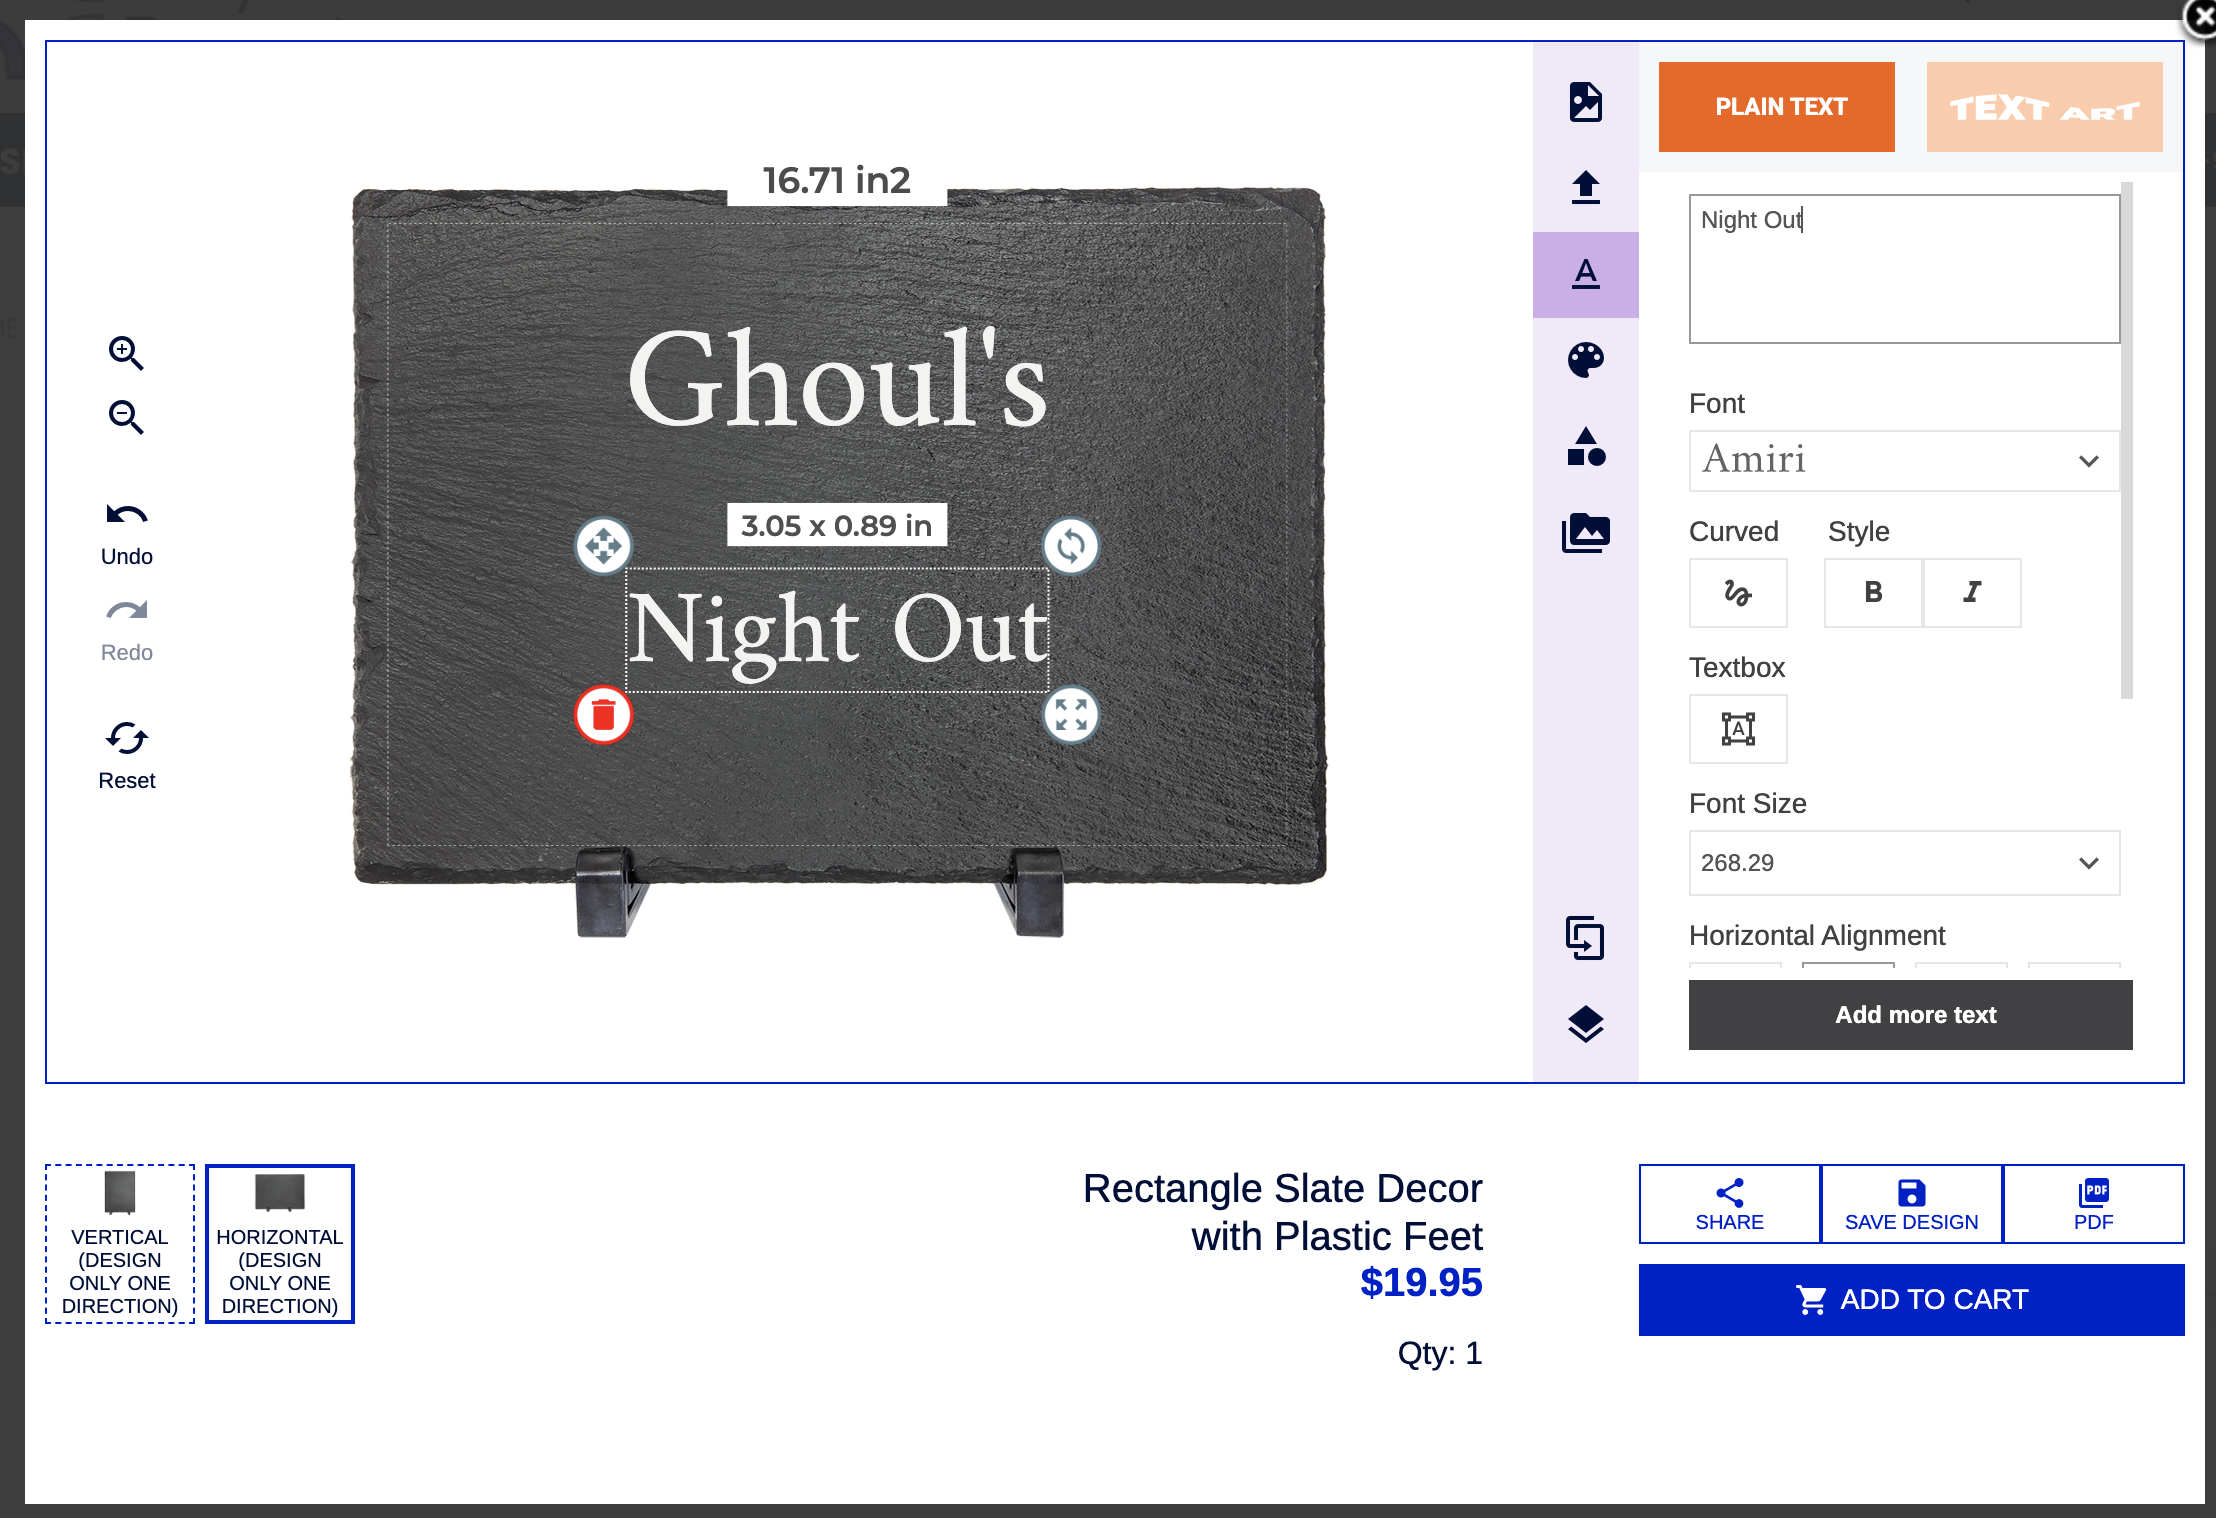Enable bold style for the text
Viewport: 2216px width, 1518px height.
[x=1872, y=592]
